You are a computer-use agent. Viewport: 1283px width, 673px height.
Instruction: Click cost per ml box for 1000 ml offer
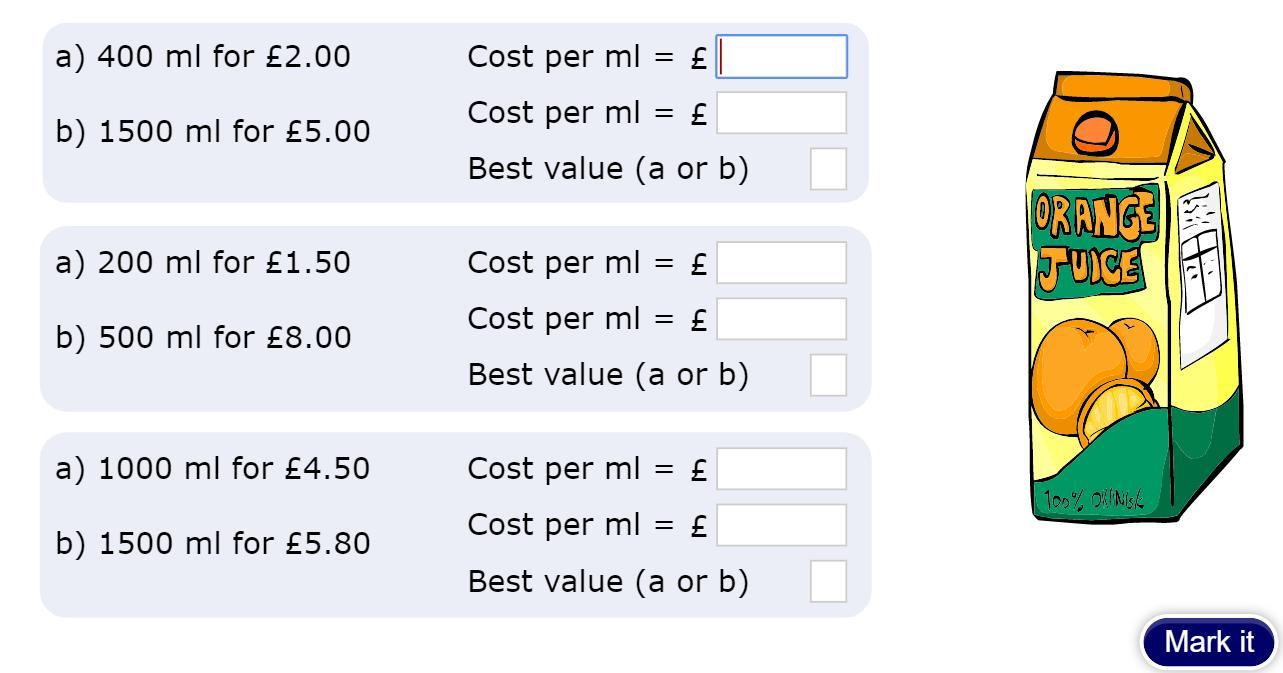[782, 469]
